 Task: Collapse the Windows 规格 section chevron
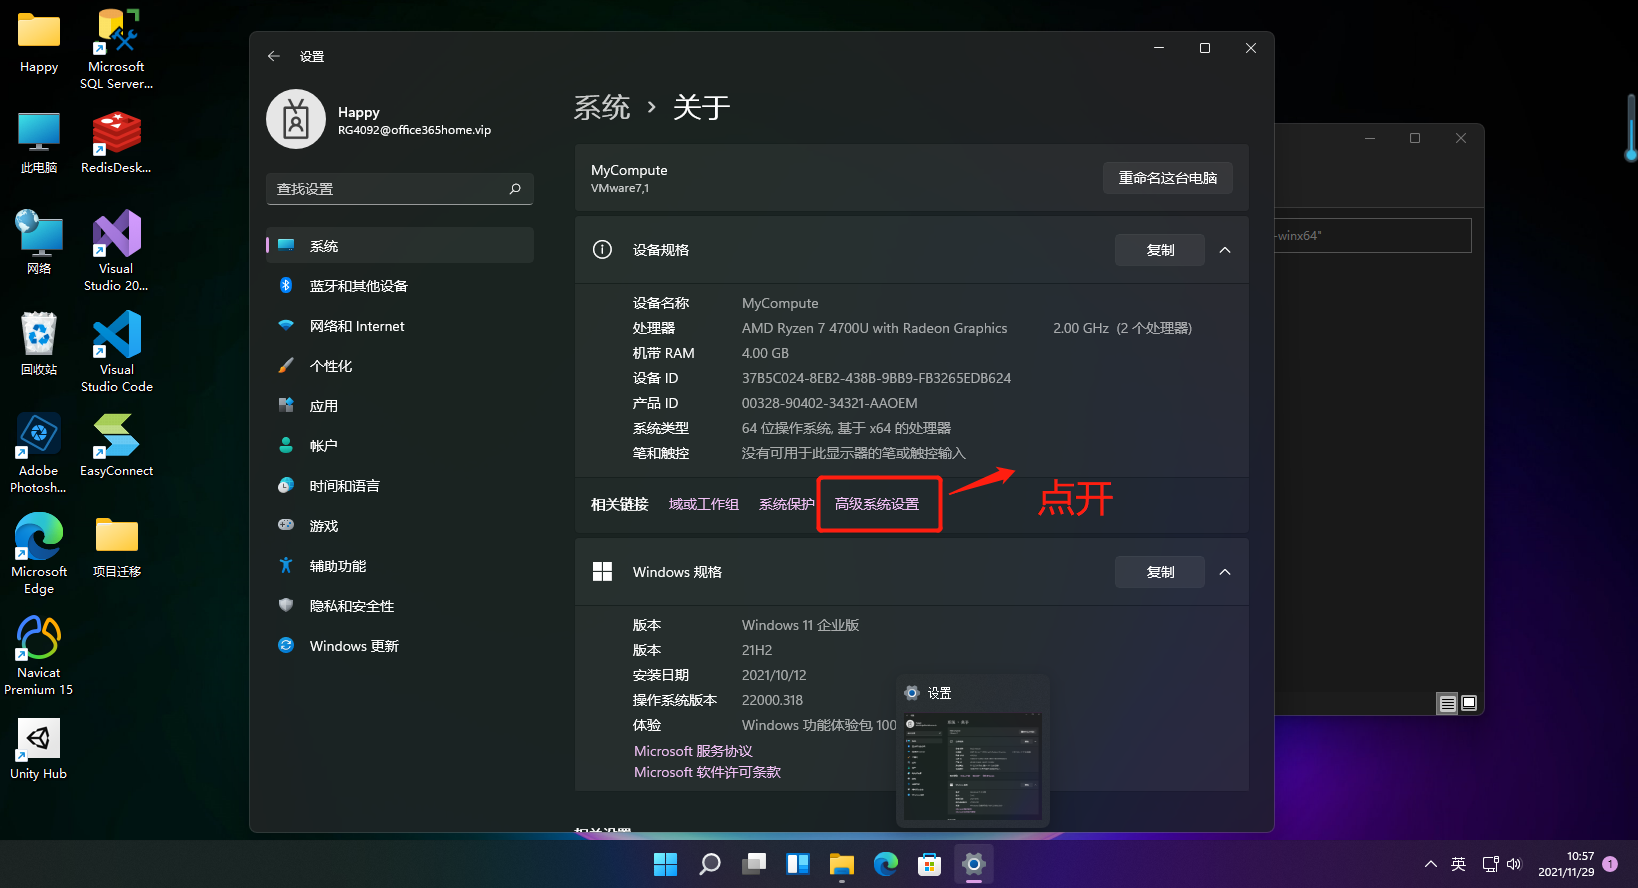(1225, 572)
